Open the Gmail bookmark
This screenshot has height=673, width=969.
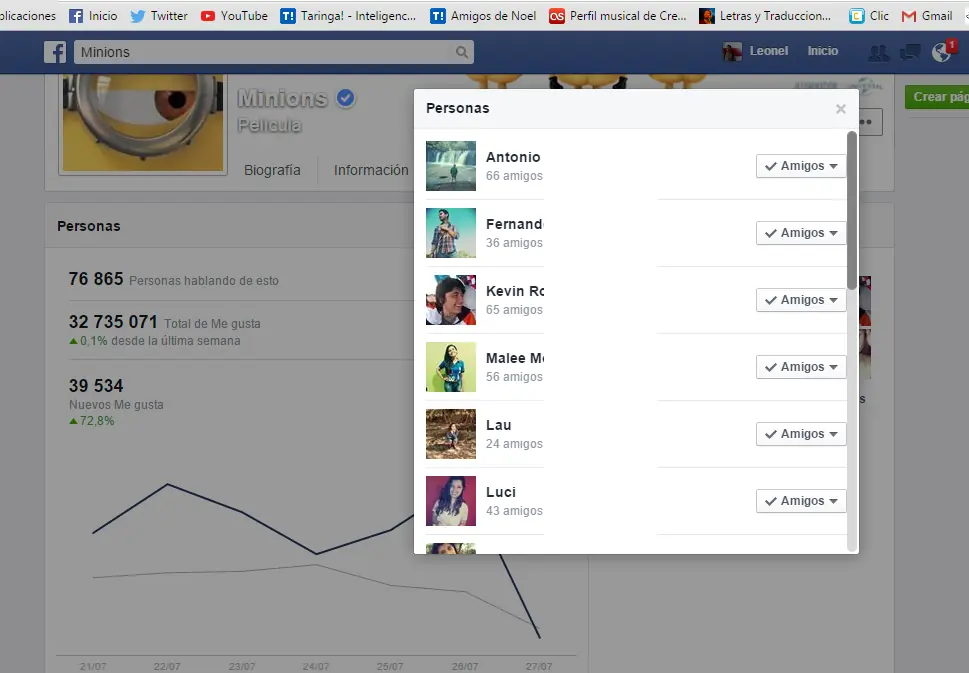coord(927,16)
